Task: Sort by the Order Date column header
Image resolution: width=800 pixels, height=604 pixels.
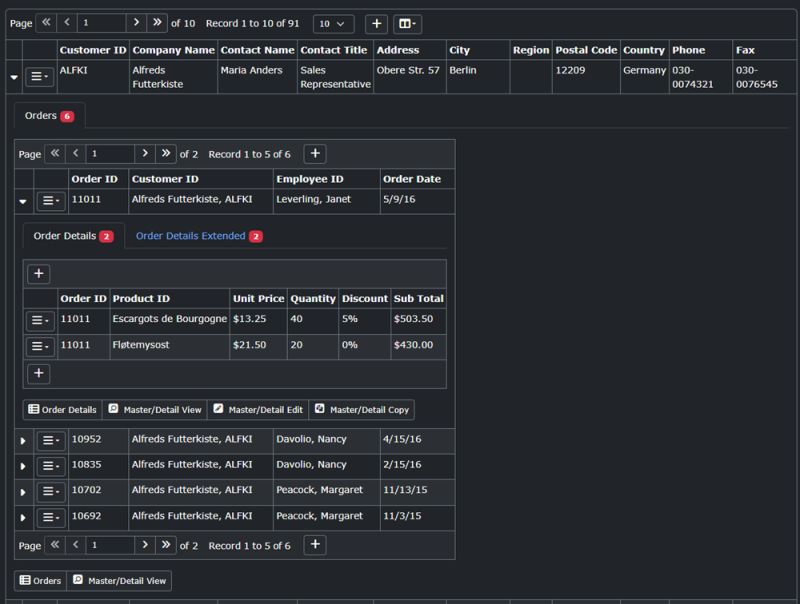Action: [412, 179]
